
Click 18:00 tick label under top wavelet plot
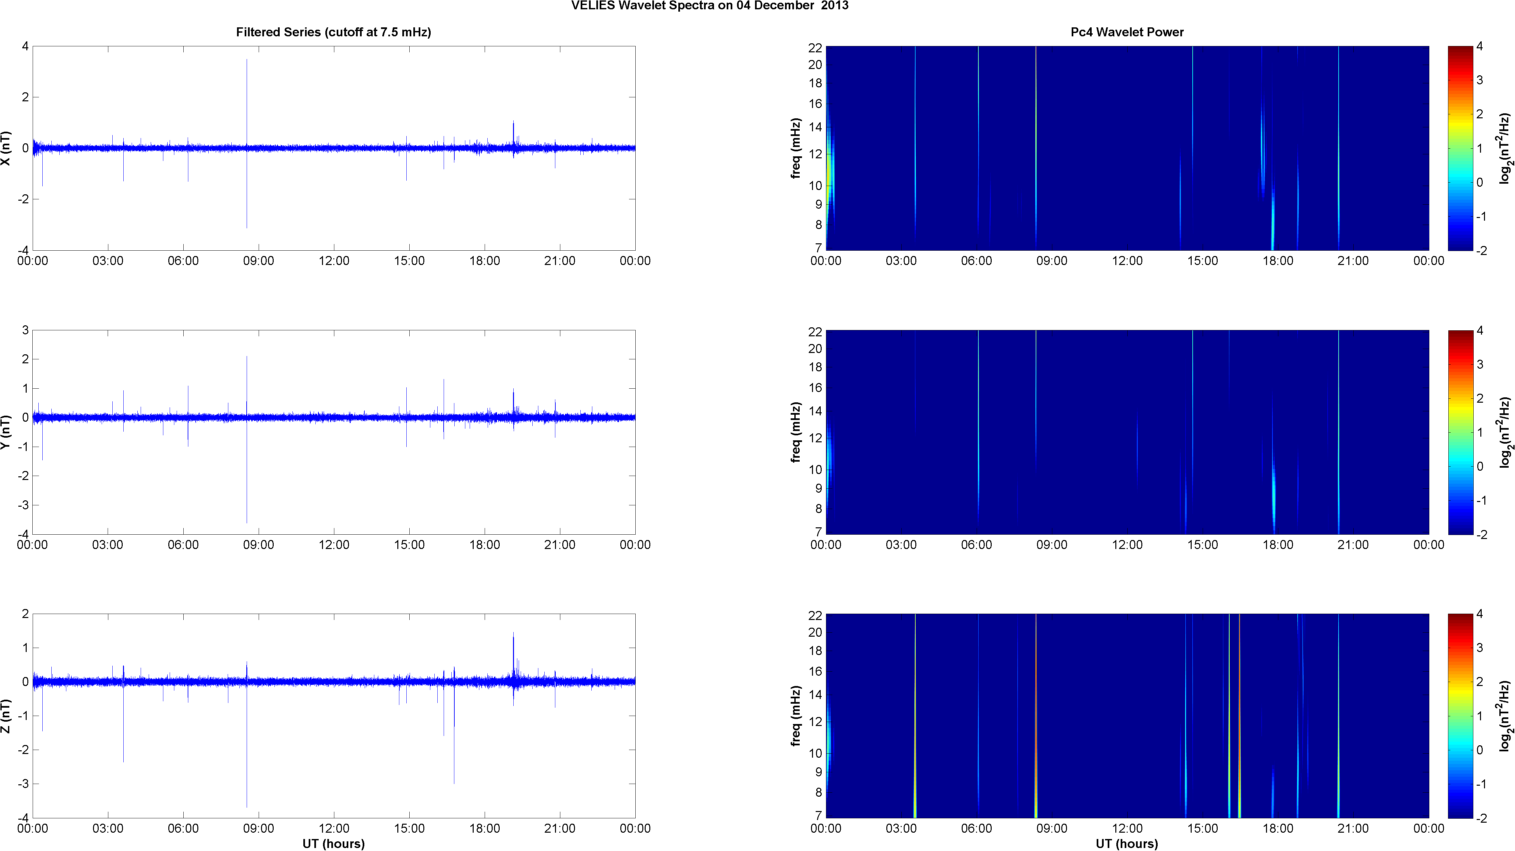click(x=1277, y=261)
